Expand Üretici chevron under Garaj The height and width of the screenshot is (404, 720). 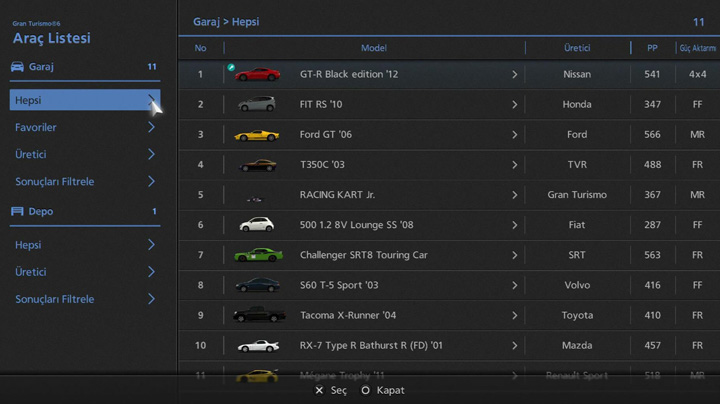pos(151,155)
